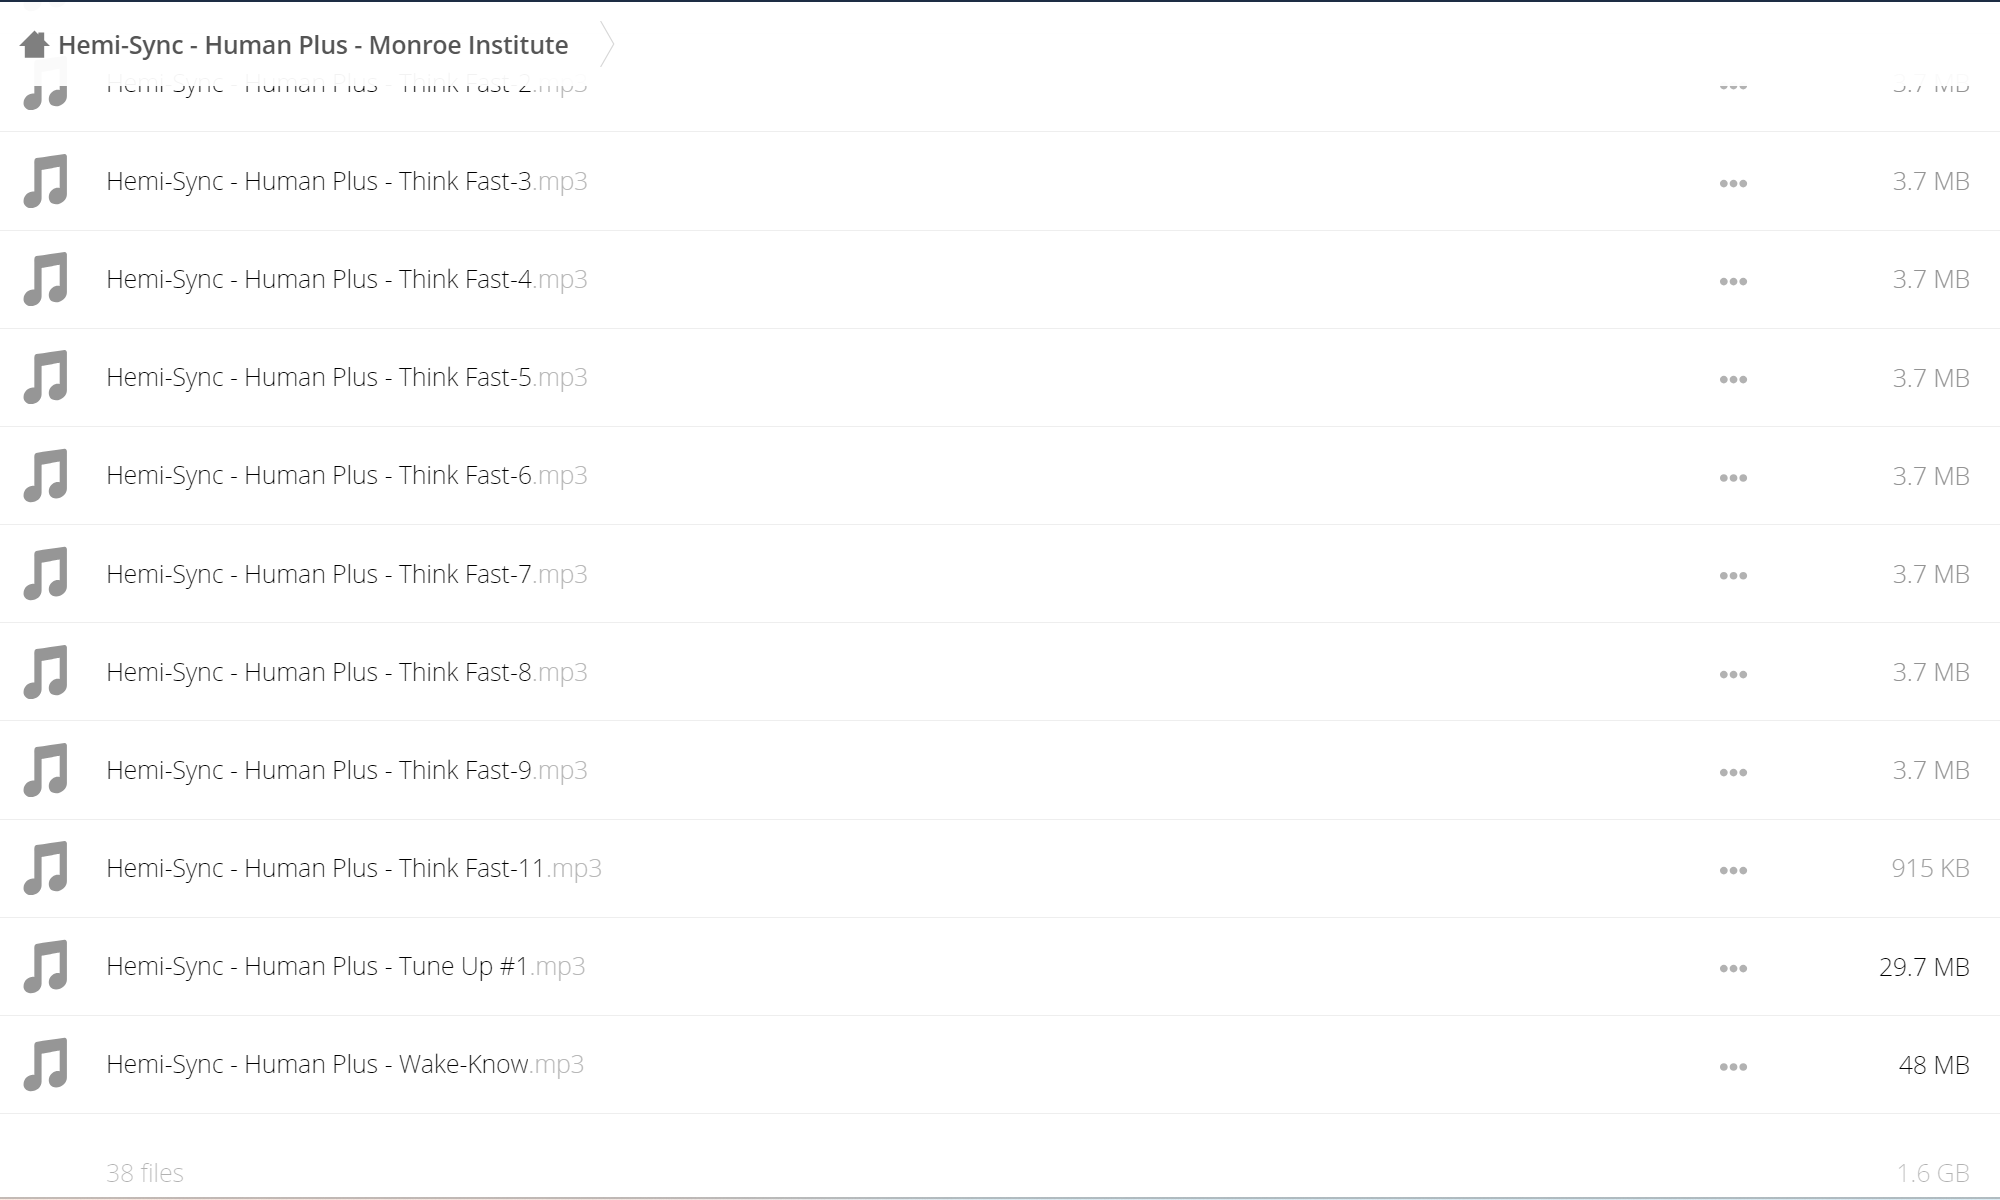This screenshot has height=1200, width=2000.
Task: Click music note icon for Think Fast-8
Action: click(46, 672)
